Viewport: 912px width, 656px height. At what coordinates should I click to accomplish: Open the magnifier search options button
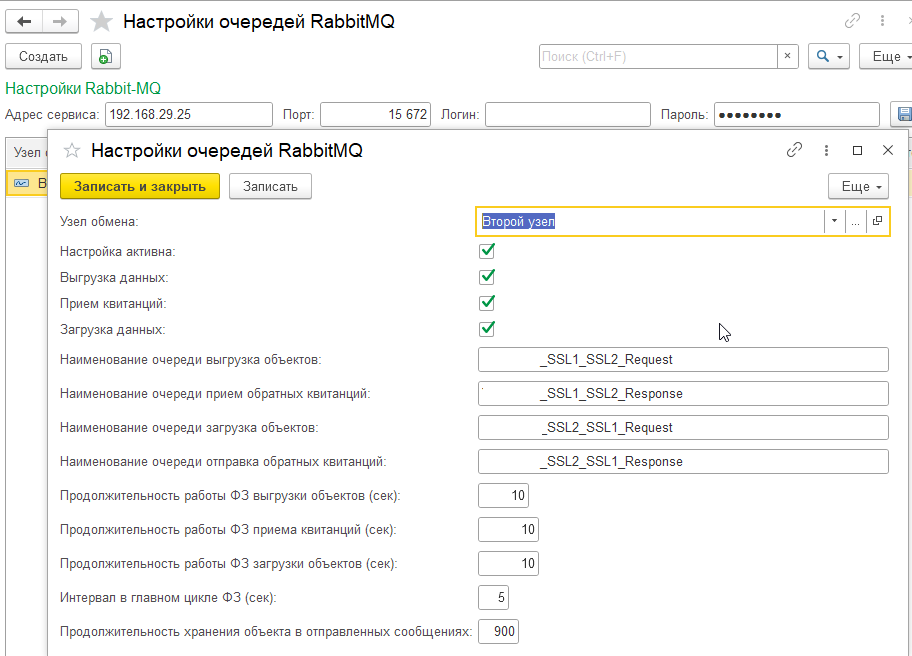[829, 56]
